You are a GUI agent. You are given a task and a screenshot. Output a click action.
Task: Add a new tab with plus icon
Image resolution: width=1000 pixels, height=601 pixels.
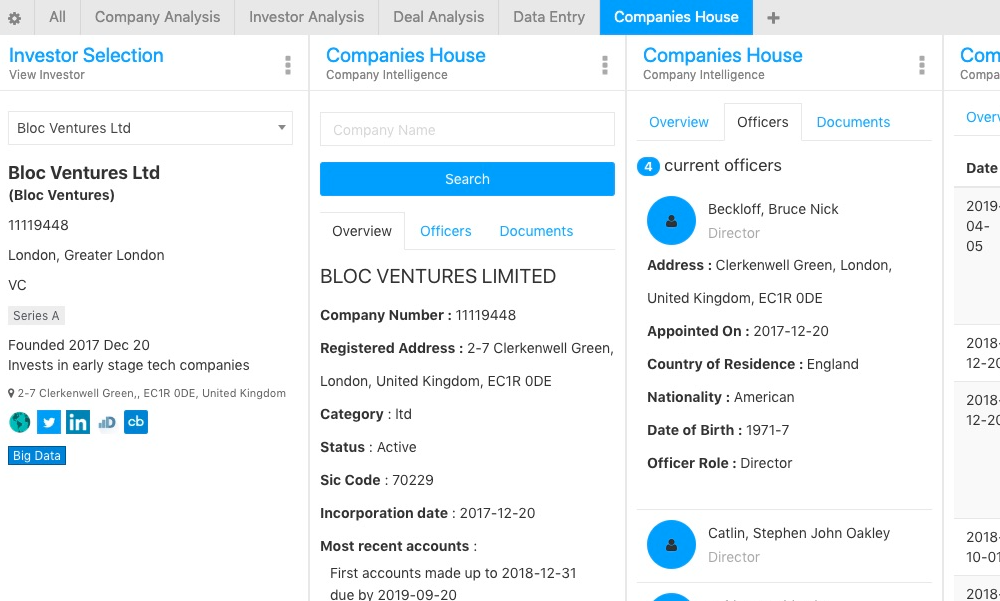pos(773,18)
